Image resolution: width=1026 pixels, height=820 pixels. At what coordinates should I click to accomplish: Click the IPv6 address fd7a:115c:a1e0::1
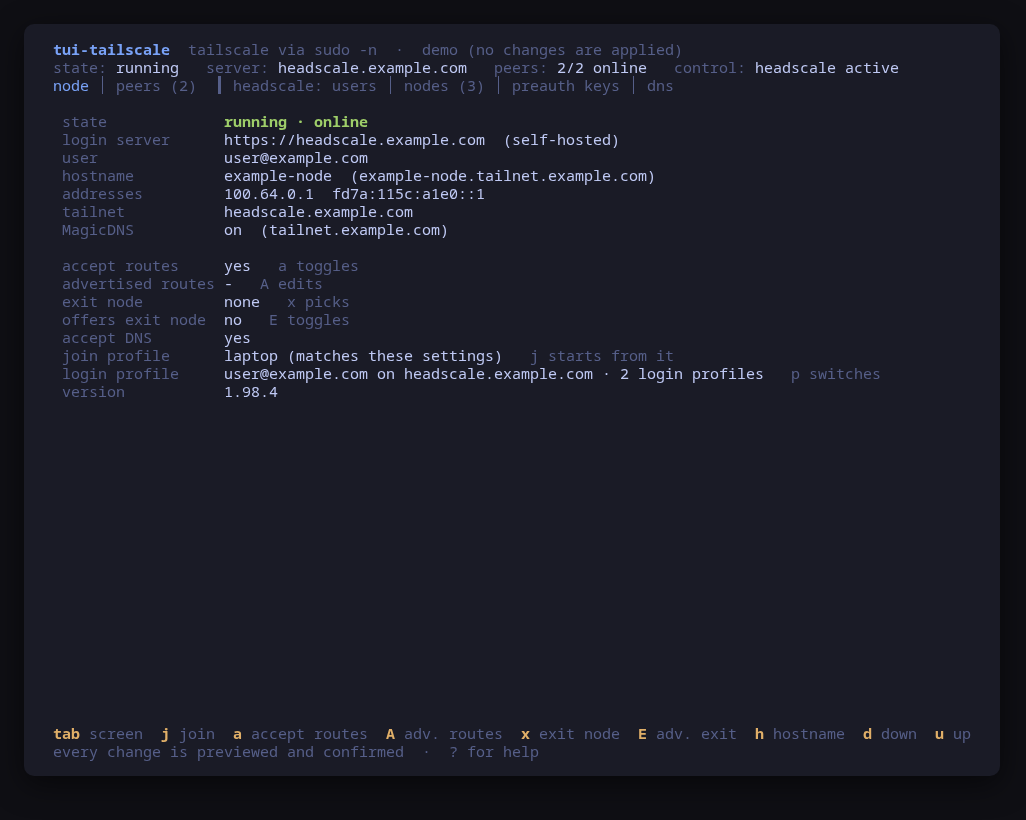tap(408, 194)
